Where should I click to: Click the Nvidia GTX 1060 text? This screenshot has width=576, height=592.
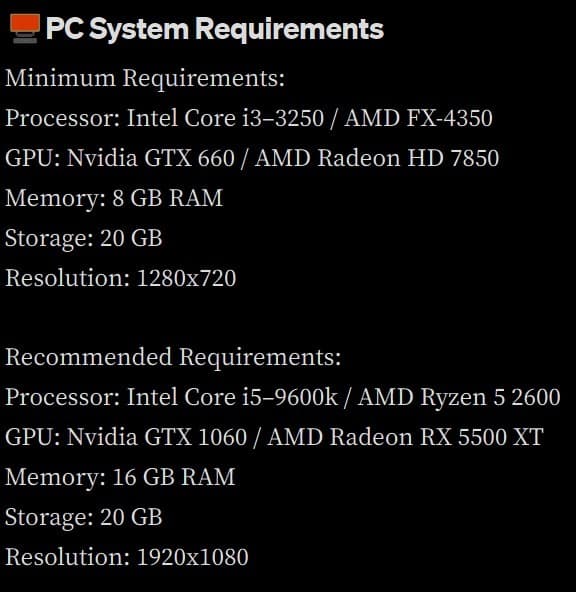tap(157, 437)
